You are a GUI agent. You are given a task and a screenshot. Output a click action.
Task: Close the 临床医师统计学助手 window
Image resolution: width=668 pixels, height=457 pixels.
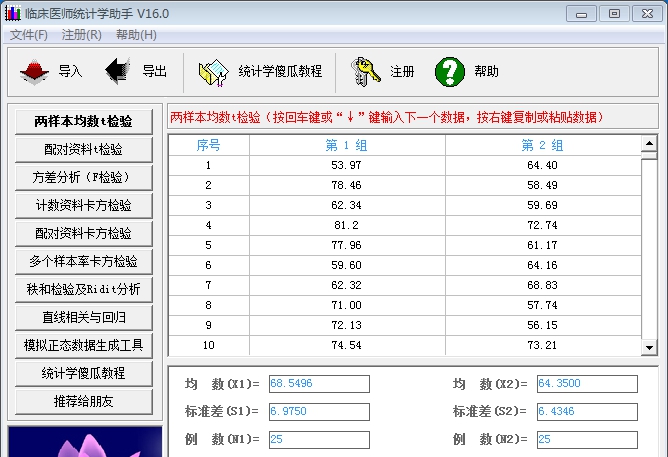point(647,14)
